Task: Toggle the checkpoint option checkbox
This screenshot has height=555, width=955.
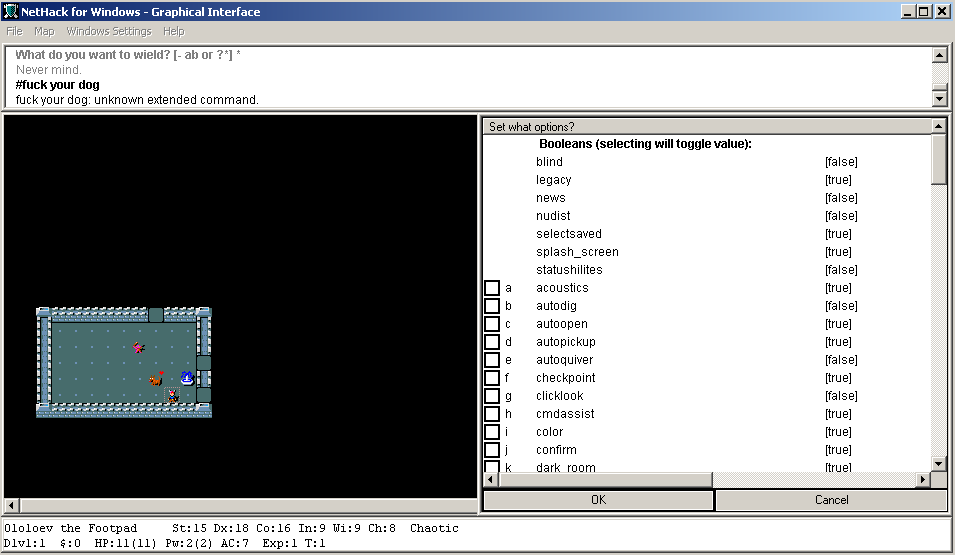Action: coord(492,378)
